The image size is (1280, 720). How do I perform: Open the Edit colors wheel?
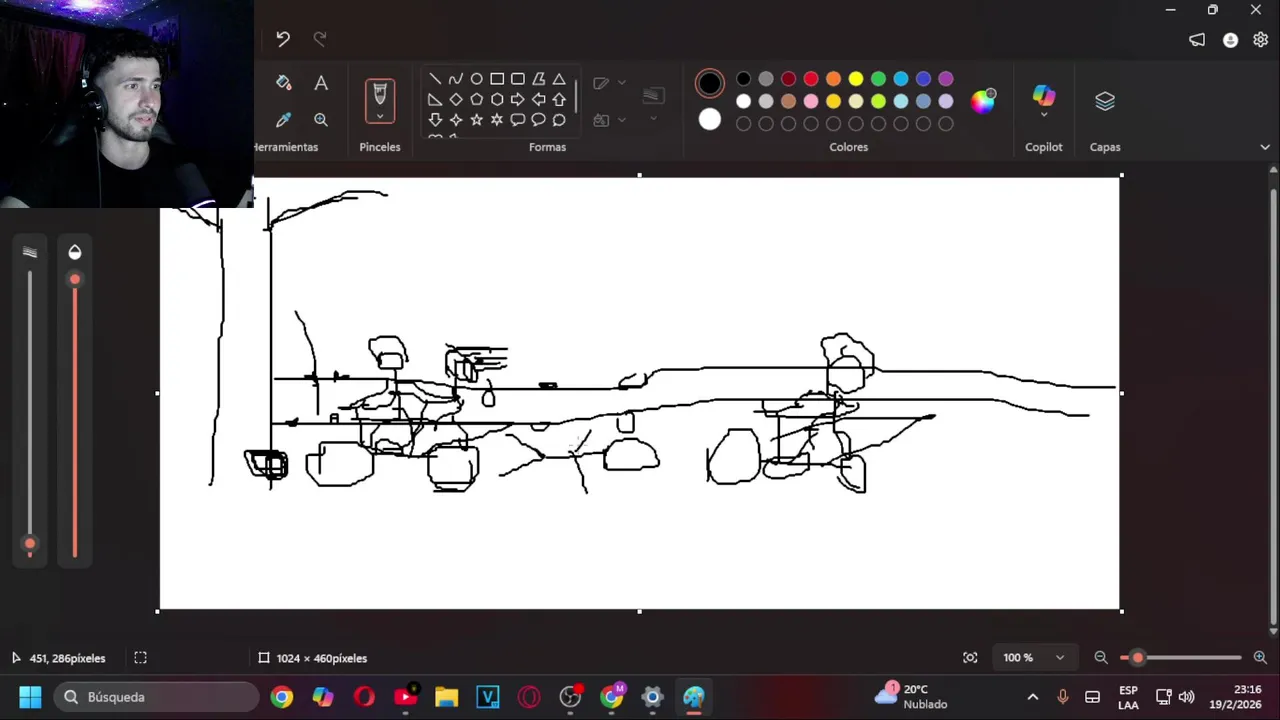click(984, 100)
